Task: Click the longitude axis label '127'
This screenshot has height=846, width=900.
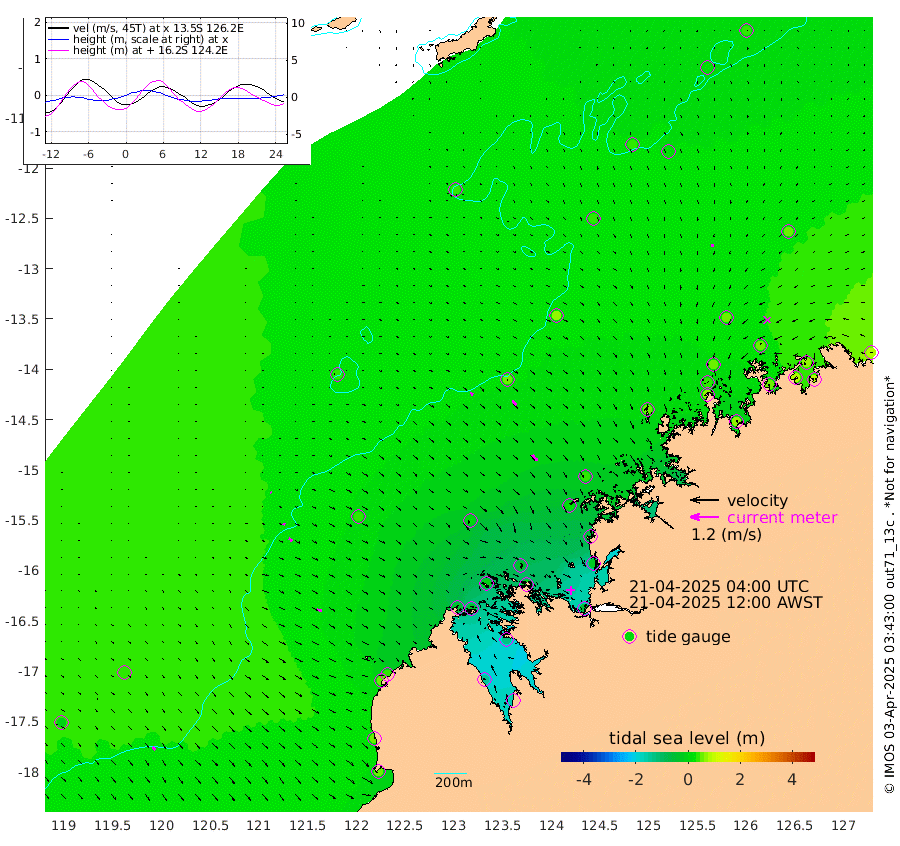Action: click(x=844, y=826)
